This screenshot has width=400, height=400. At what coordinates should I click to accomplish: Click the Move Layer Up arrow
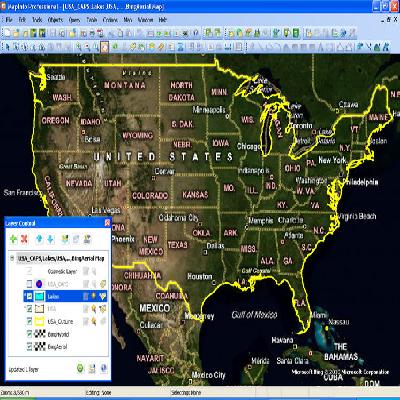click(x=39, y=239)
